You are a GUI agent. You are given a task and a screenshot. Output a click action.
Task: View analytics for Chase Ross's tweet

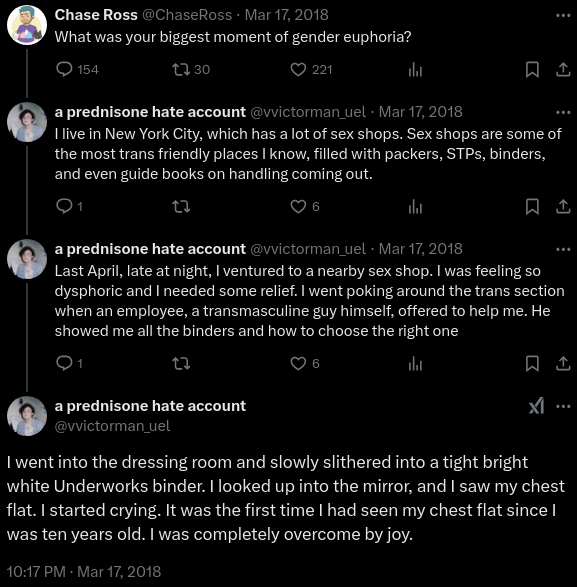pos(415,70)
